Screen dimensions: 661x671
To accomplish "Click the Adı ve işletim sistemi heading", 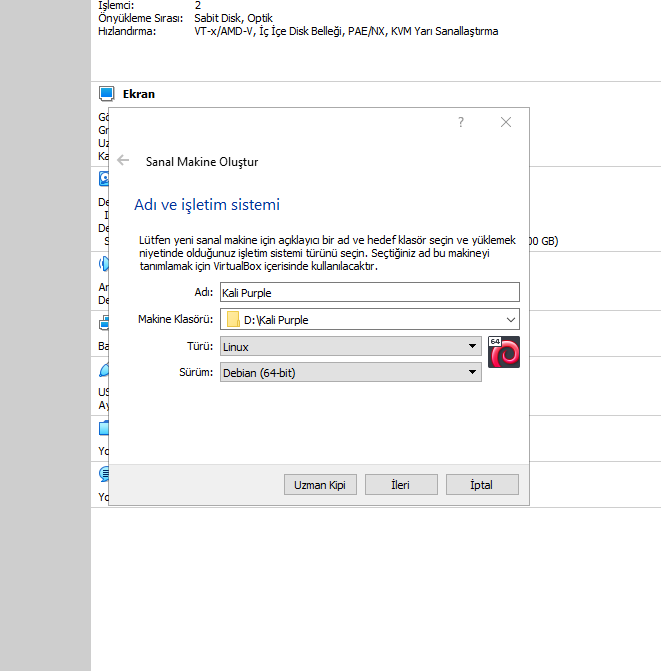I will (207, 205).
